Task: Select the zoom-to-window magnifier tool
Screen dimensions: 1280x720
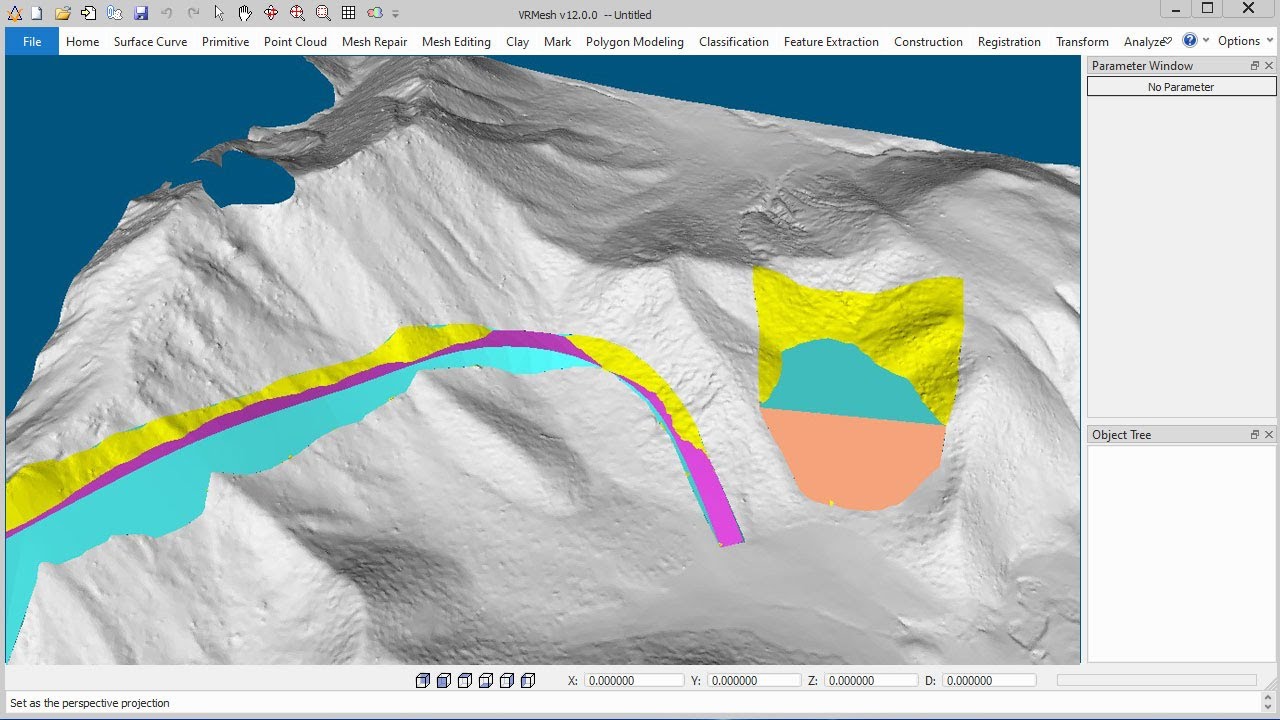Action: point(323,13)
